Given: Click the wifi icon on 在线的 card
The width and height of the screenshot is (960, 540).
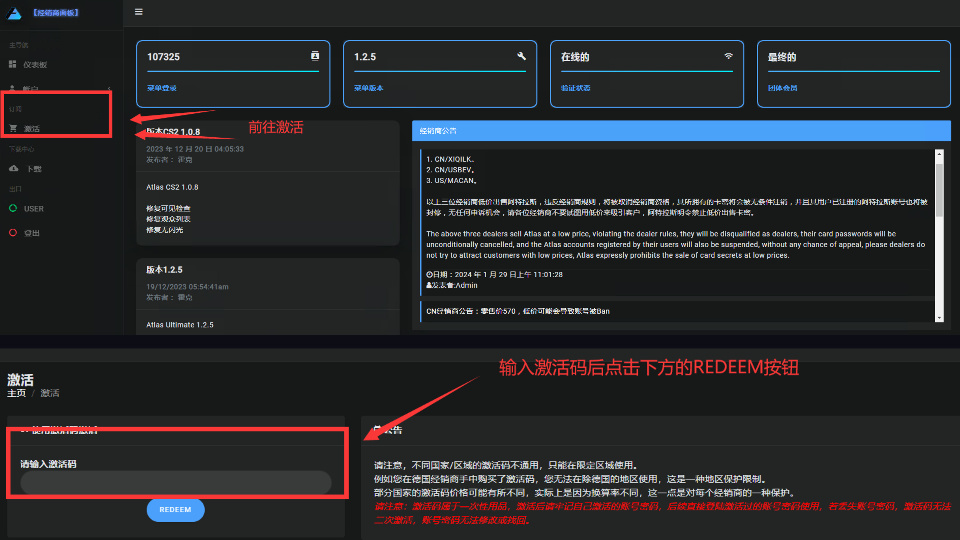Looking at the screenshot, I should click(x=728, y=56).
